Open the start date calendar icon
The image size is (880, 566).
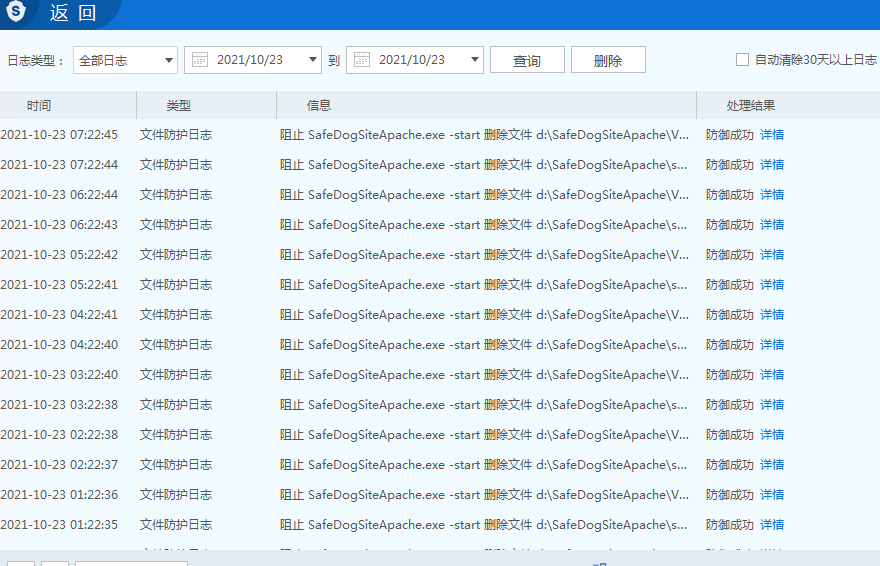[x=200, y=59]
